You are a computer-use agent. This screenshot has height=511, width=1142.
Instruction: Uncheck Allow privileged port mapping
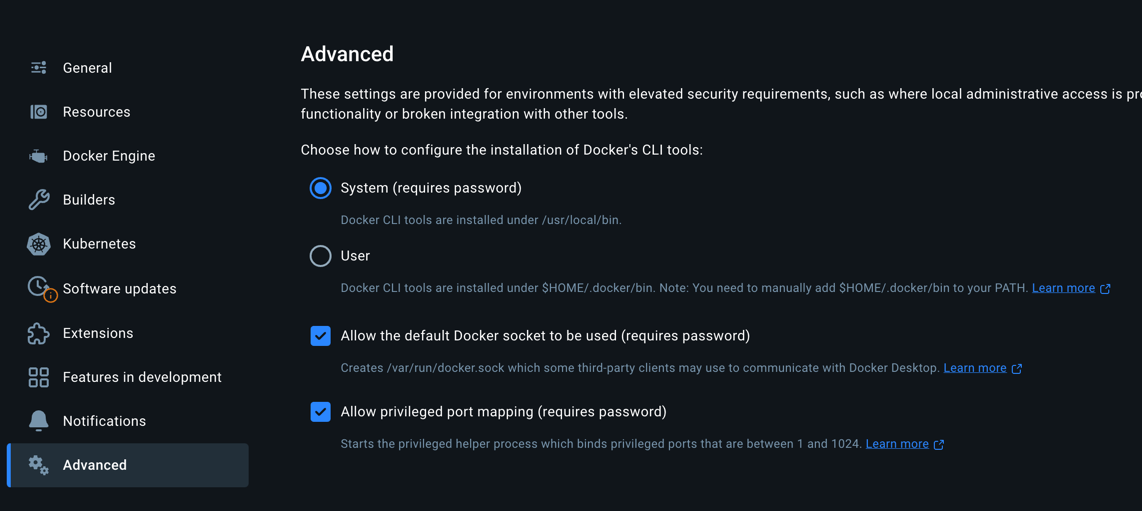pyautogui.click(x=320, y=412)
